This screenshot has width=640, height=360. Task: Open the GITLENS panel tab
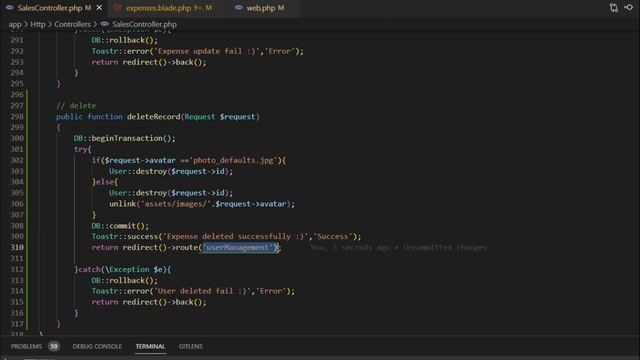[191, 347]
